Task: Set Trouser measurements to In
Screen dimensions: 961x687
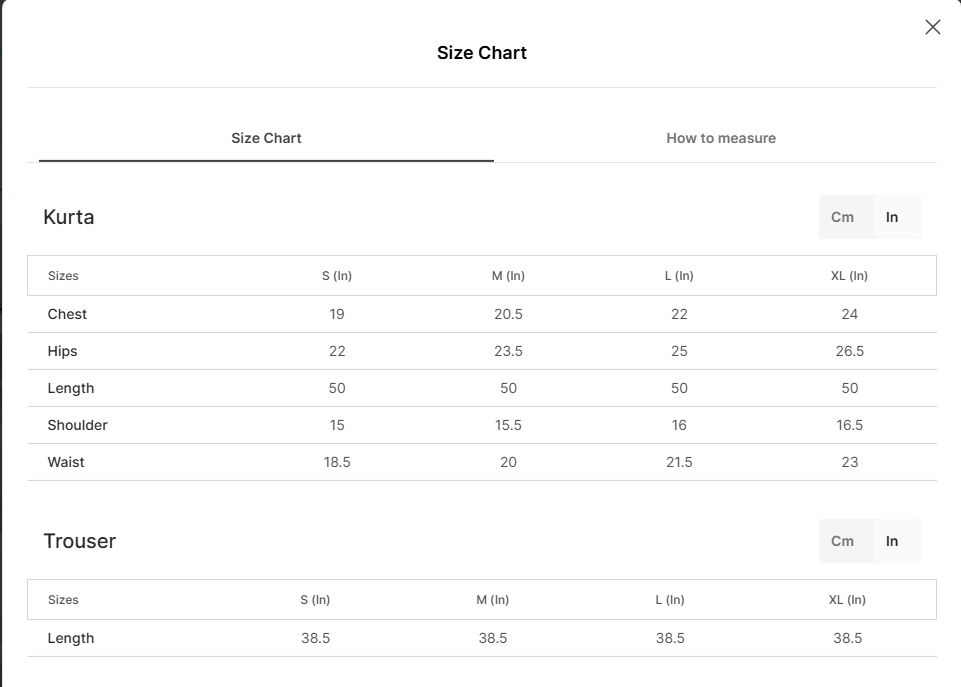Action: click(x=892, y=541)
